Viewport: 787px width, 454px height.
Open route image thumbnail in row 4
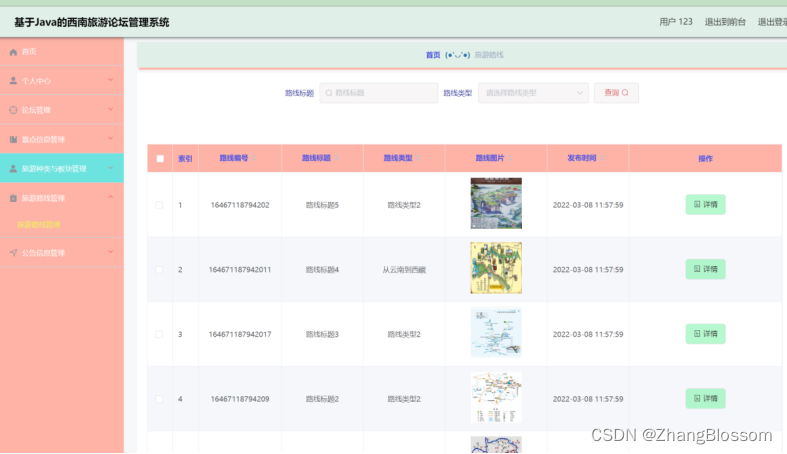tap(496, 397)
